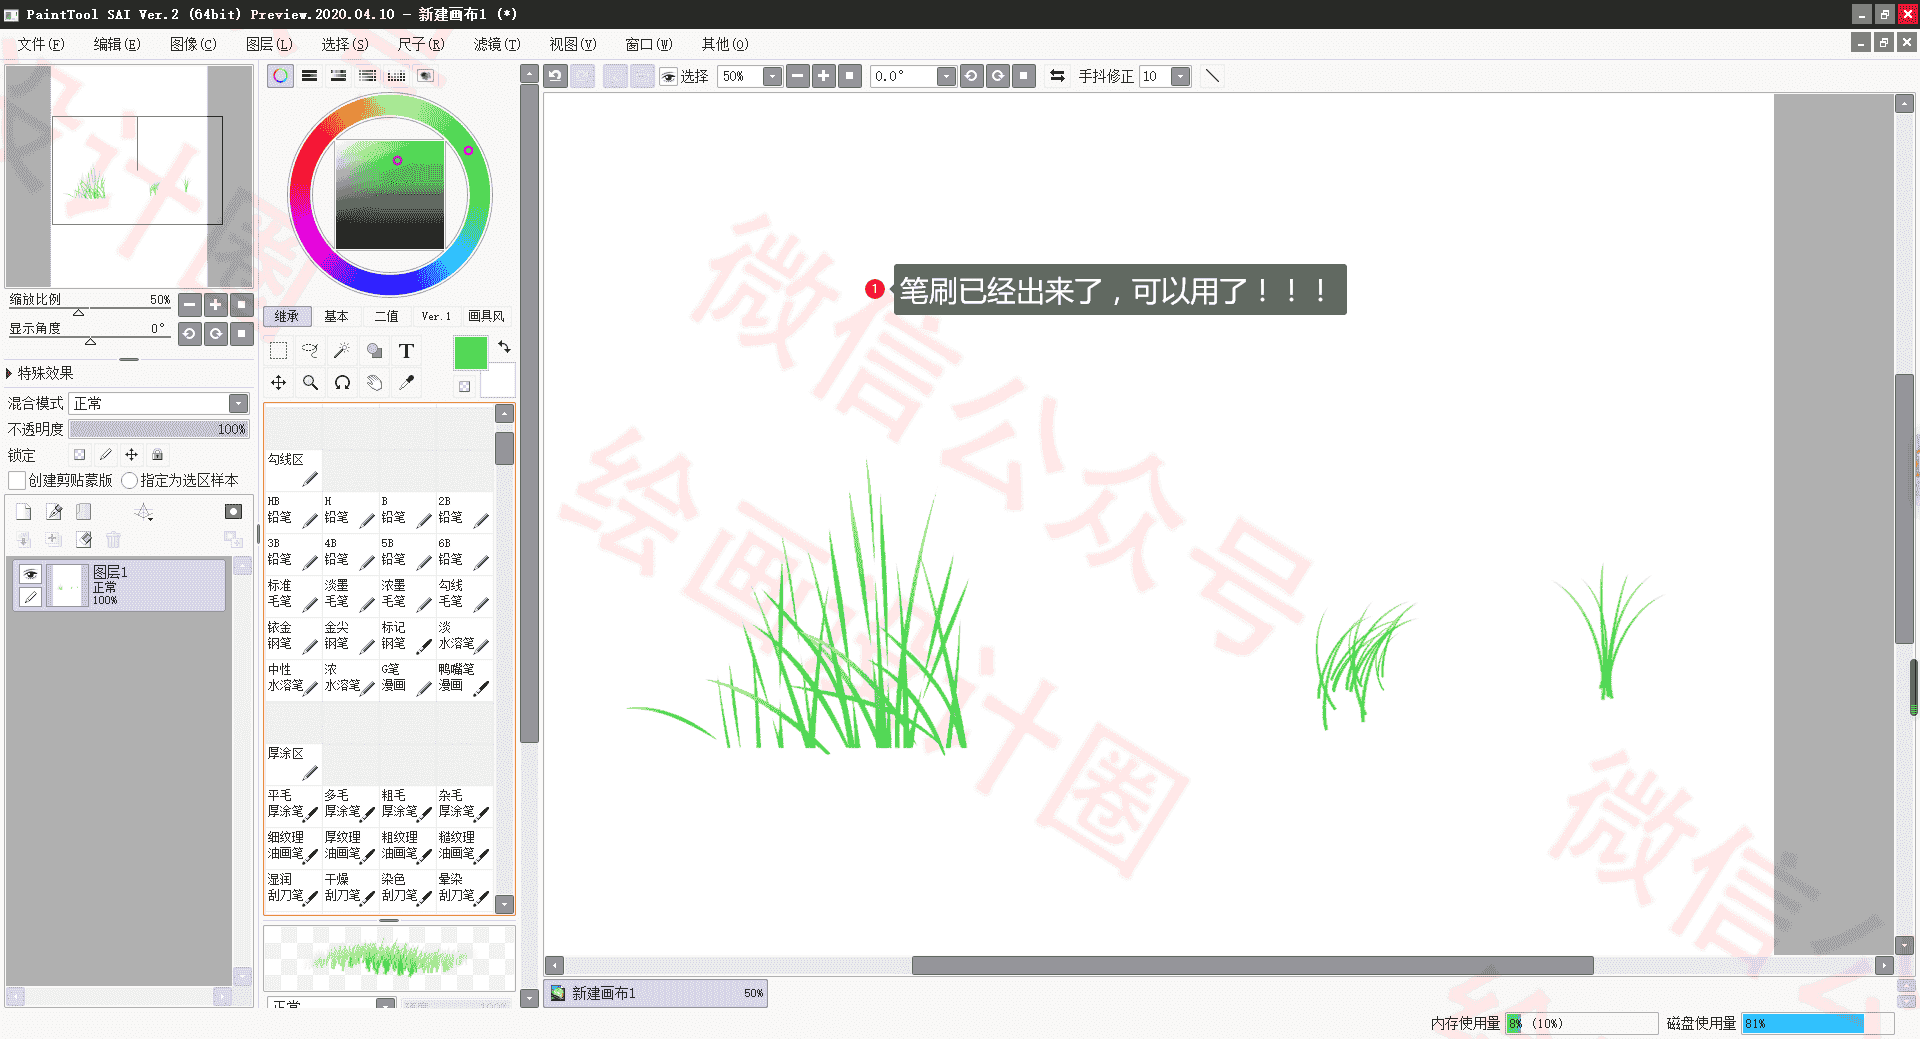Toggle lock layer all (padlock icon)

click(157, 455)
